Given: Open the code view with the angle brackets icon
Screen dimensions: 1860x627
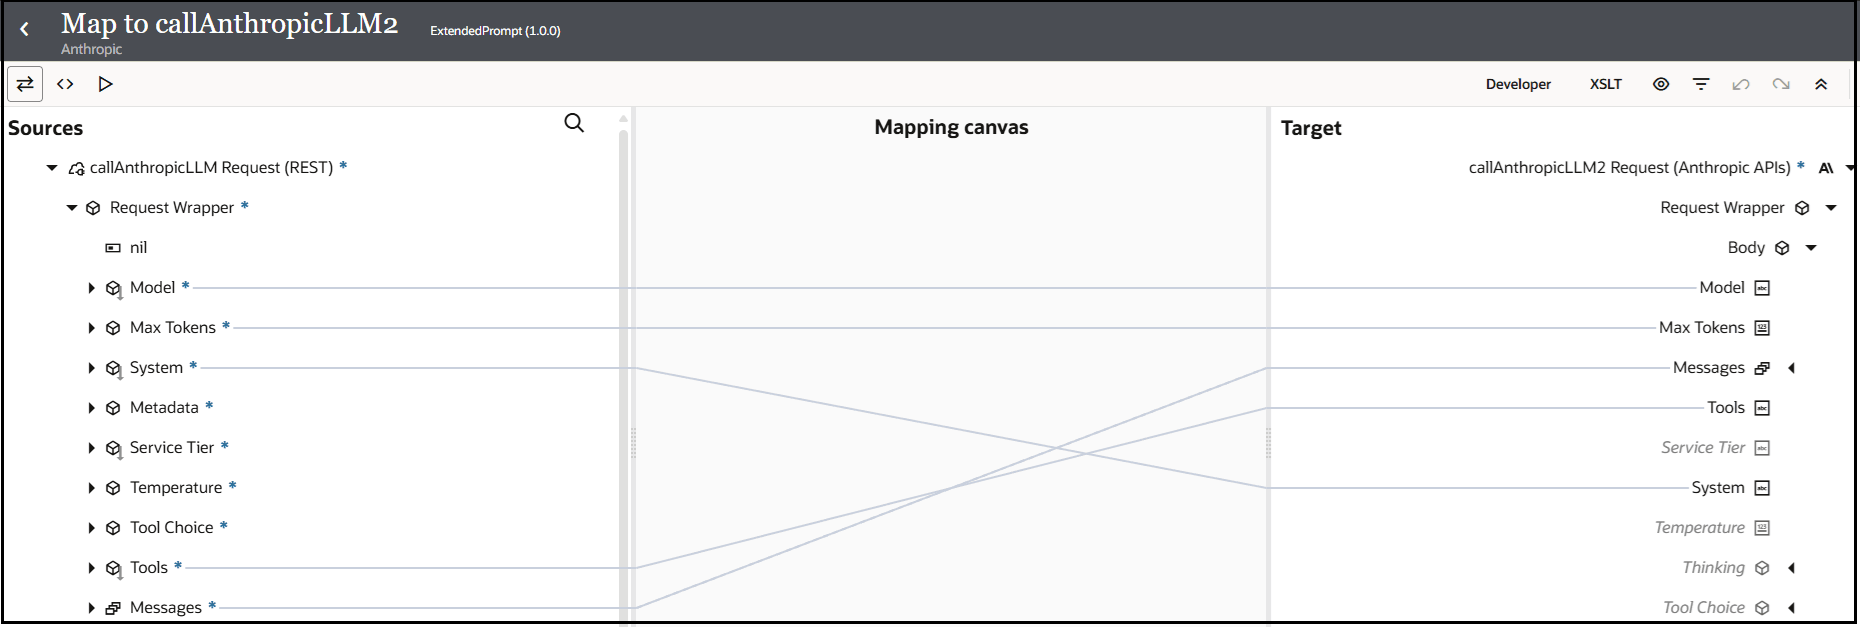Looking at the screenshot, I should pos(65,84).
